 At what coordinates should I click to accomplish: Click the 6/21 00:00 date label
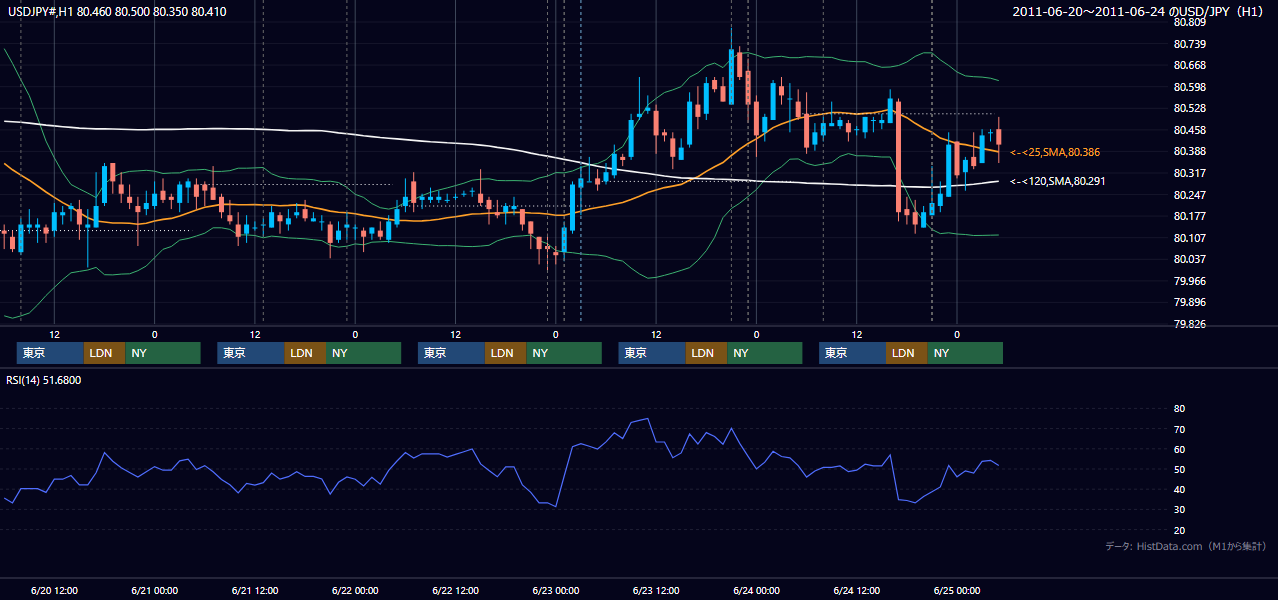pyautogui.click(x=155, y=590)
